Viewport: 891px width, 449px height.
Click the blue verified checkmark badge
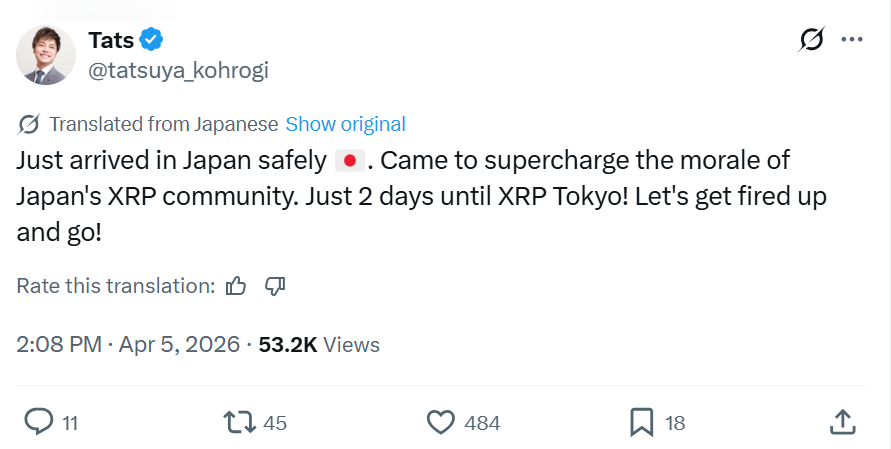click(152, 40)
